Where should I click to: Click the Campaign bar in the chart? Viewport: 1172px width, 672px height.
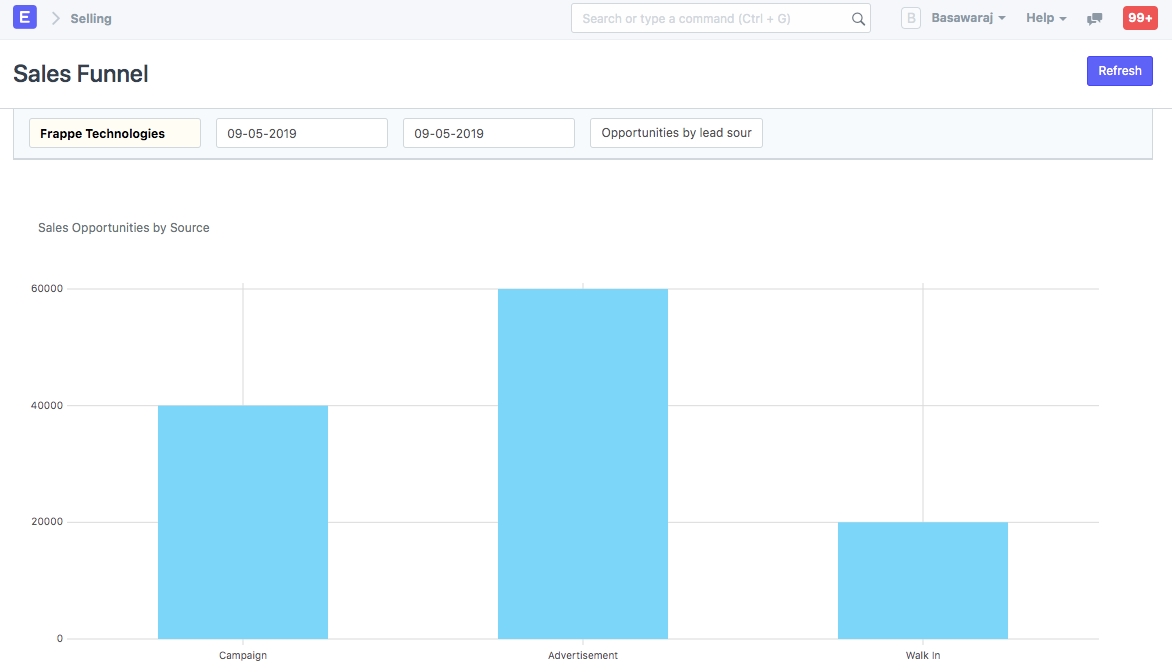243,521
